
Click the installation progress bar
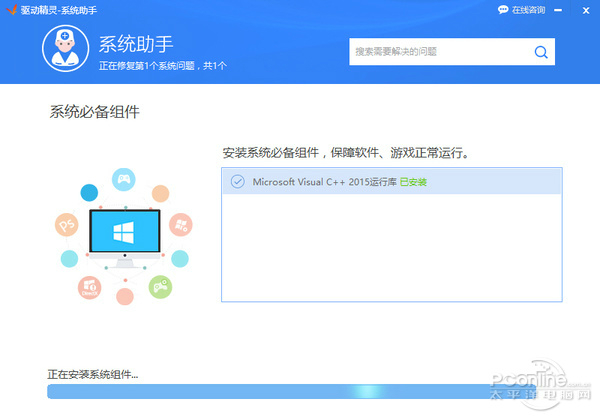tap(291, 391)
